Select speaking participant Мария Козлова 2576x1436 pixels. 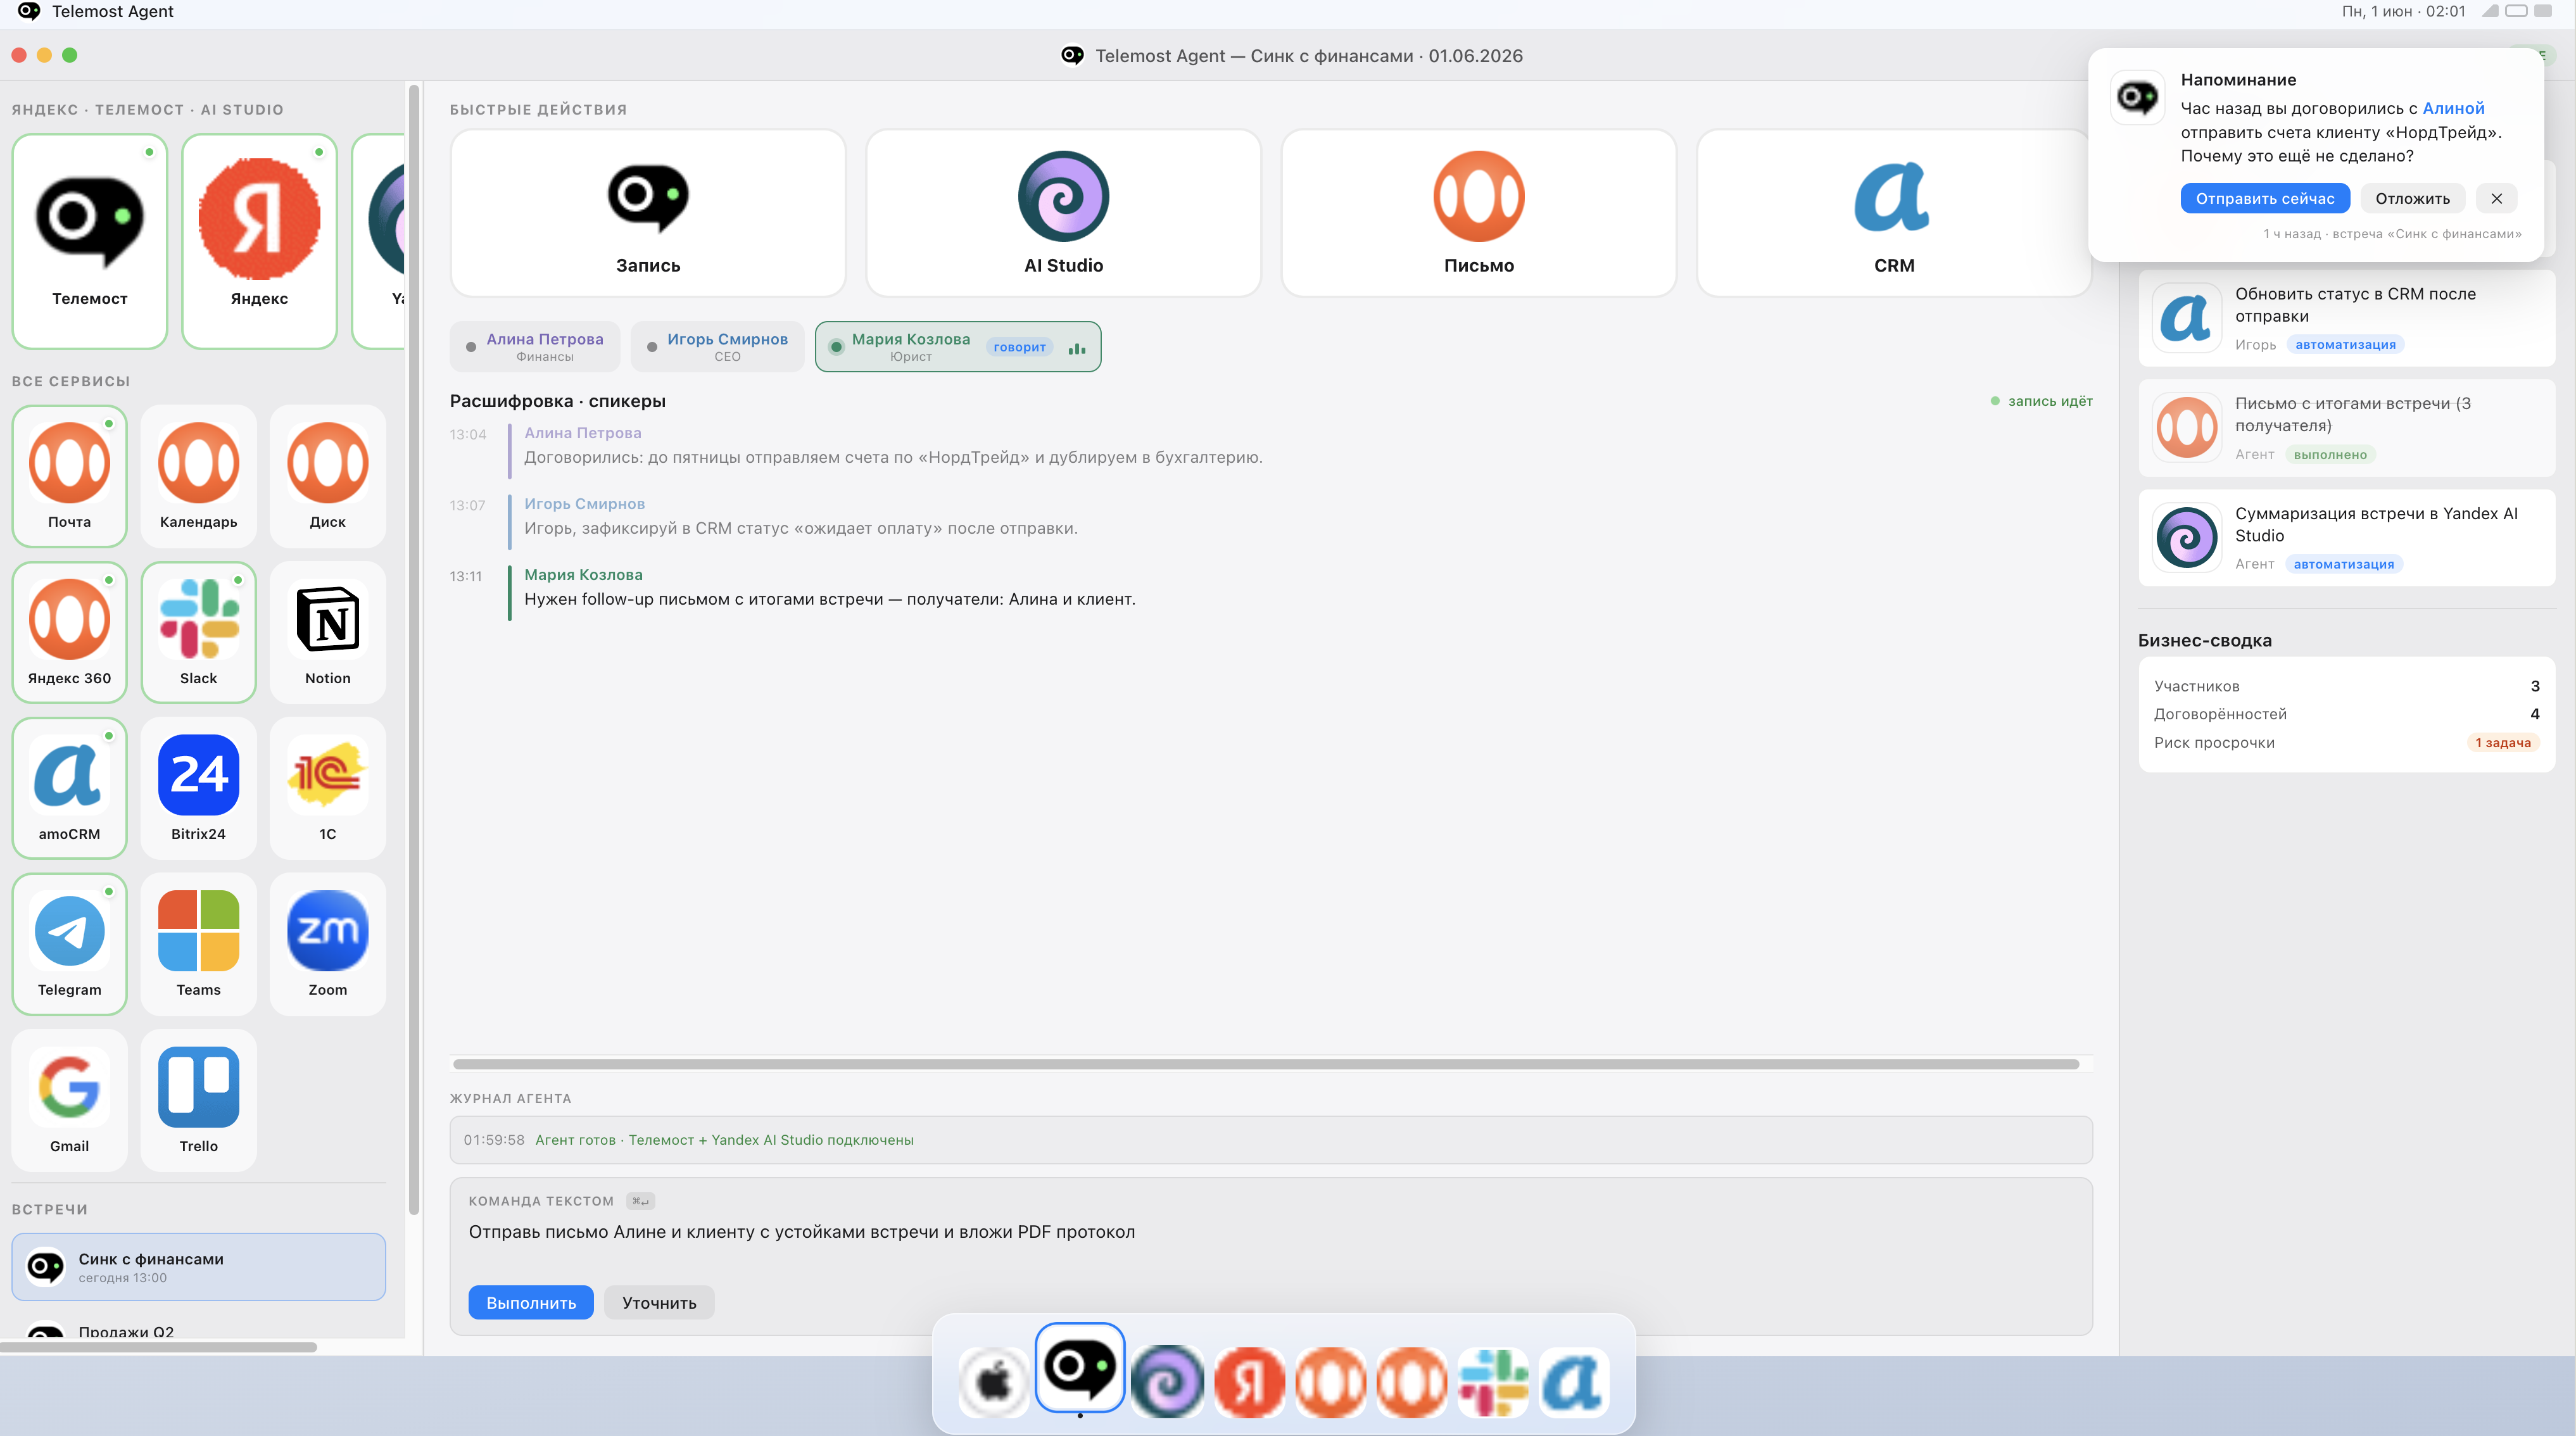pos(958,346)
